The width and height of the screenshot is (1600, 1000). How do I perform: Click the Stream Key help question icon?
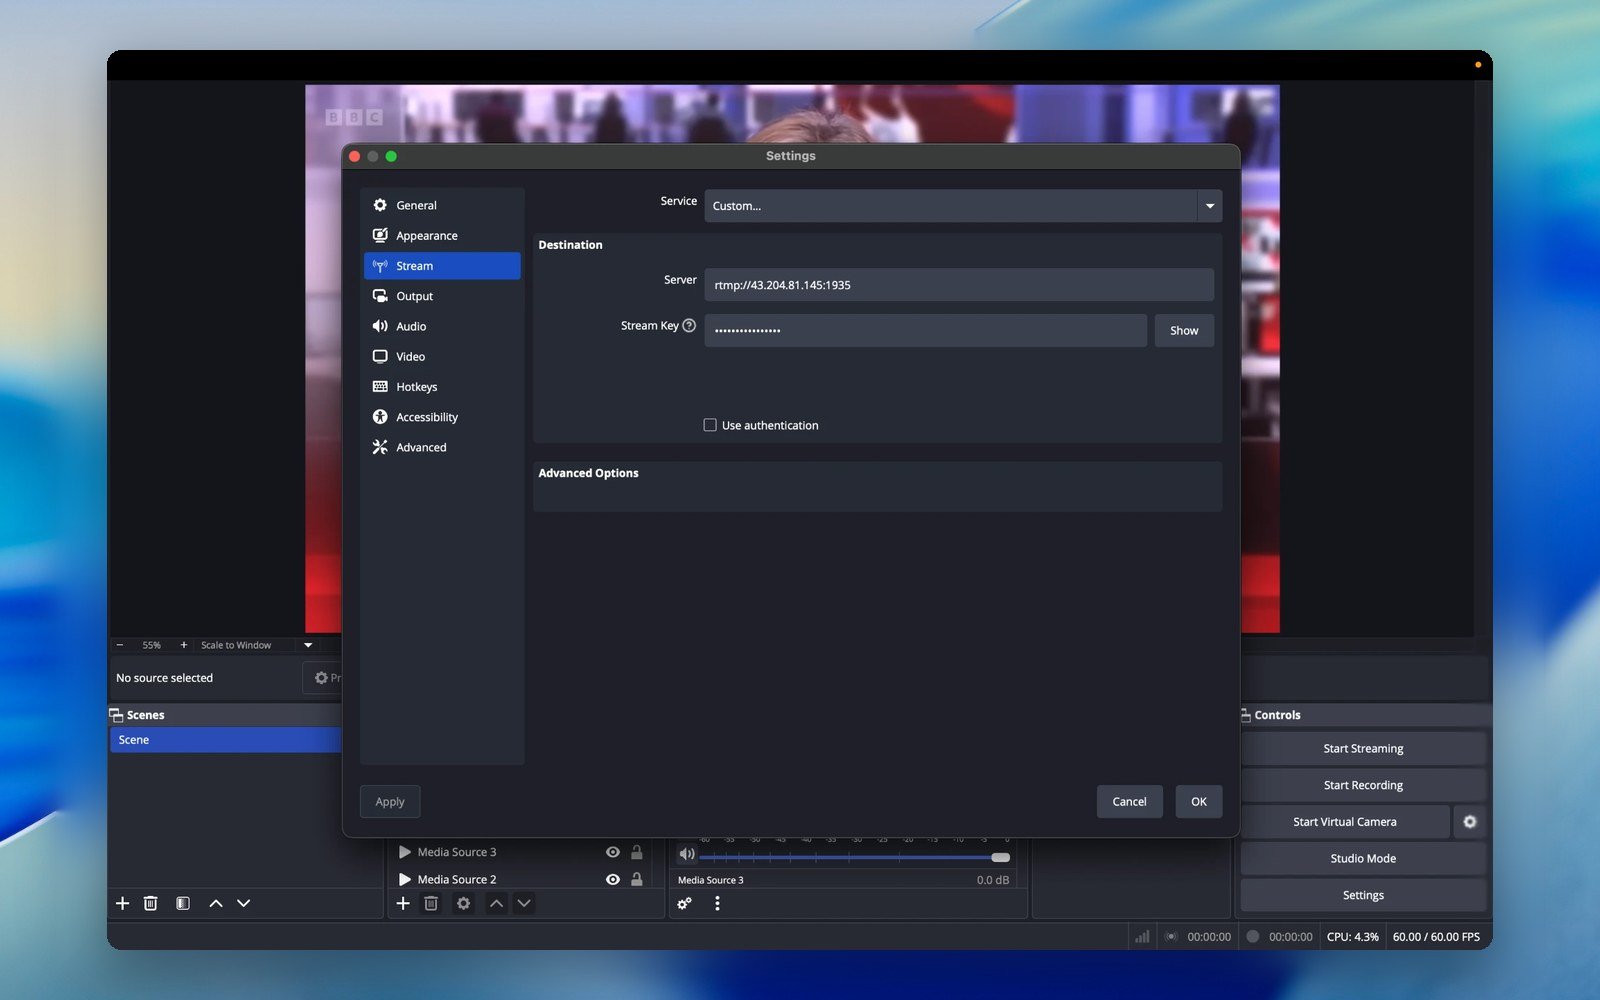click(x=689, y=325)
